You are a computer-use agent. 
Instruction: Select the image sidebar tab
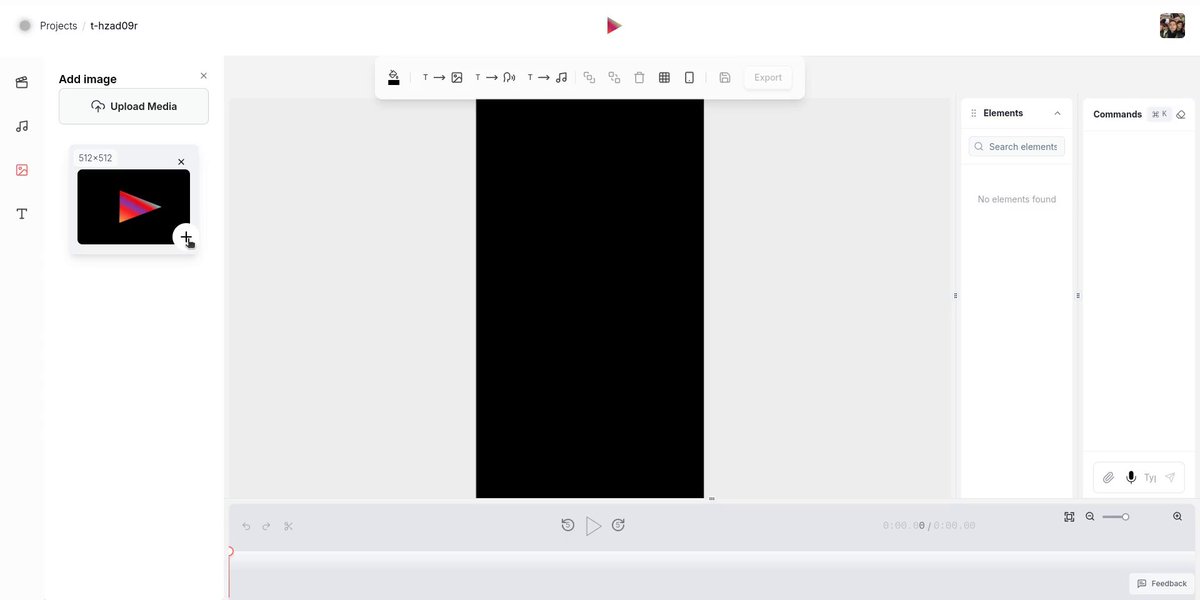pyautogui.click(x=22, y=170)
